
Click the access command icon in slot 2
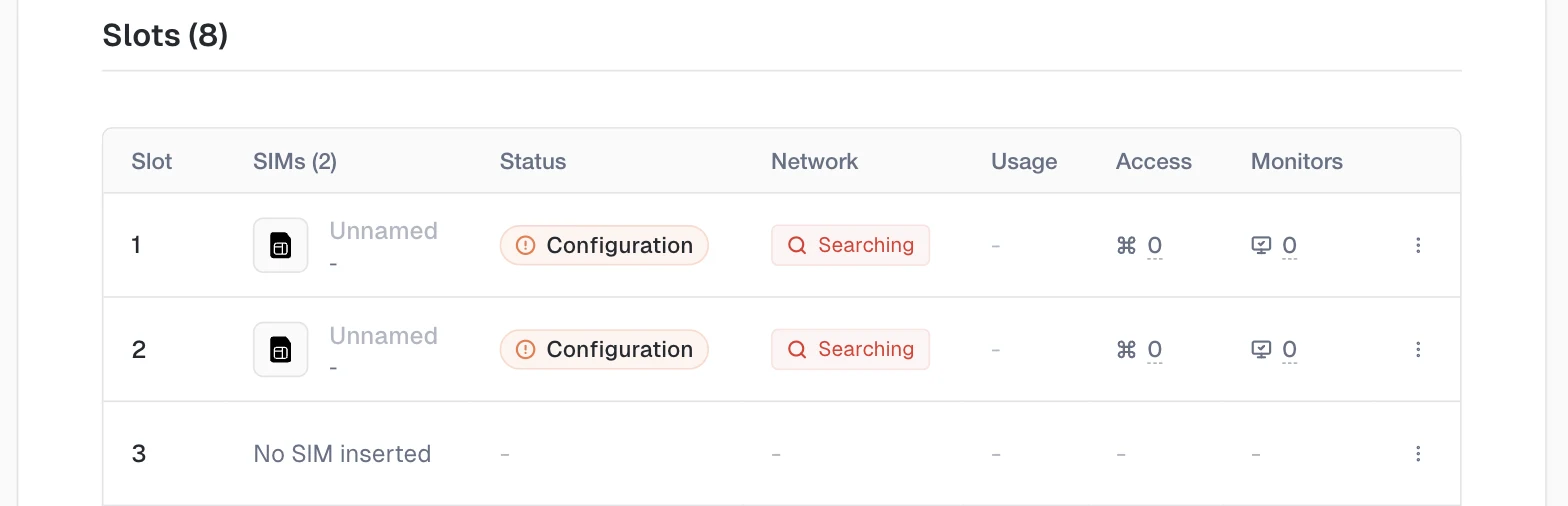click(x=1126, y=349)
